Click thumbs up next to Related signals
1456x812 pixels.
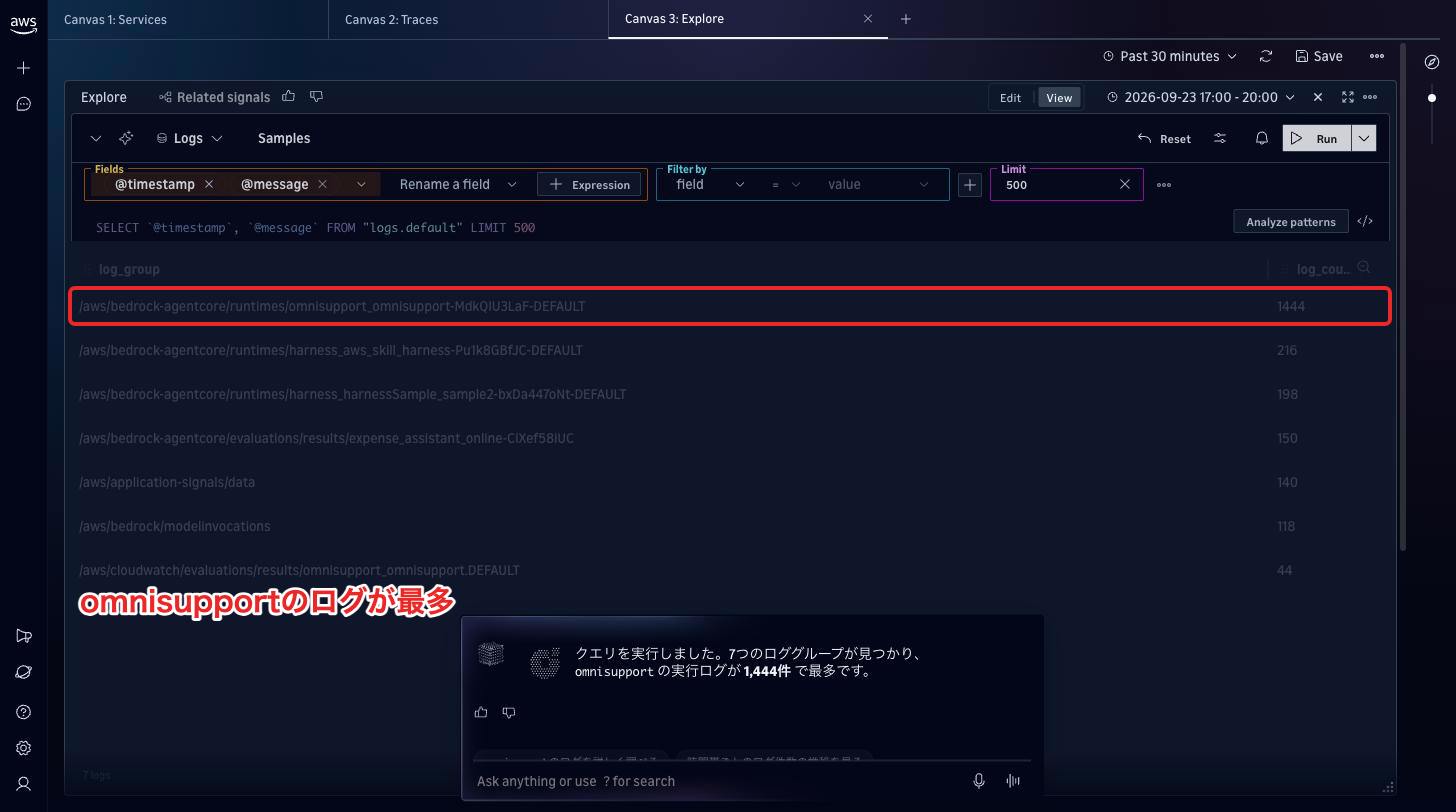pos(289,97)
